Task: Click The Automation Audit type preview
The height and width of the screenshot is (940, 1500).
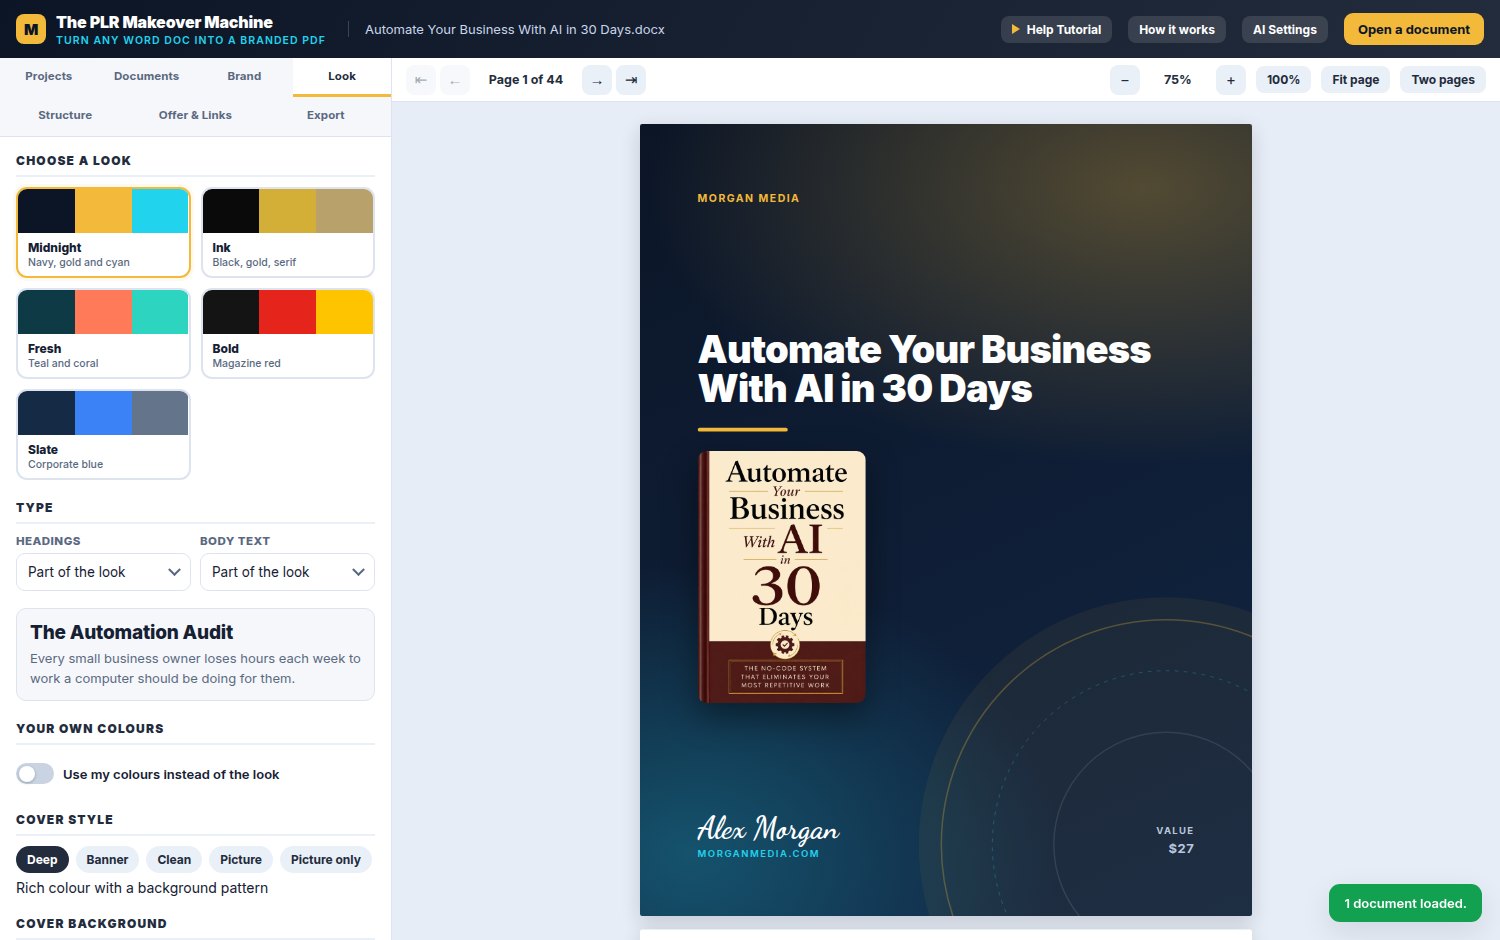Action: tap(195, 654)
